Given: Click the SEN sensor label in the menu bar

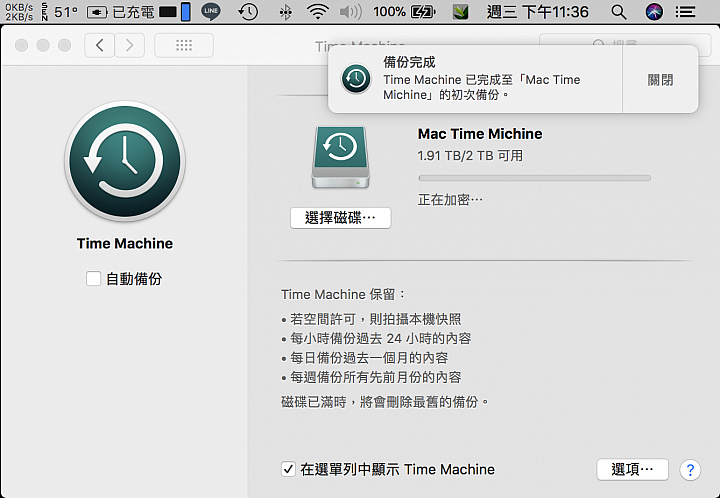Looking at the screenshot, I should point(45,12).
